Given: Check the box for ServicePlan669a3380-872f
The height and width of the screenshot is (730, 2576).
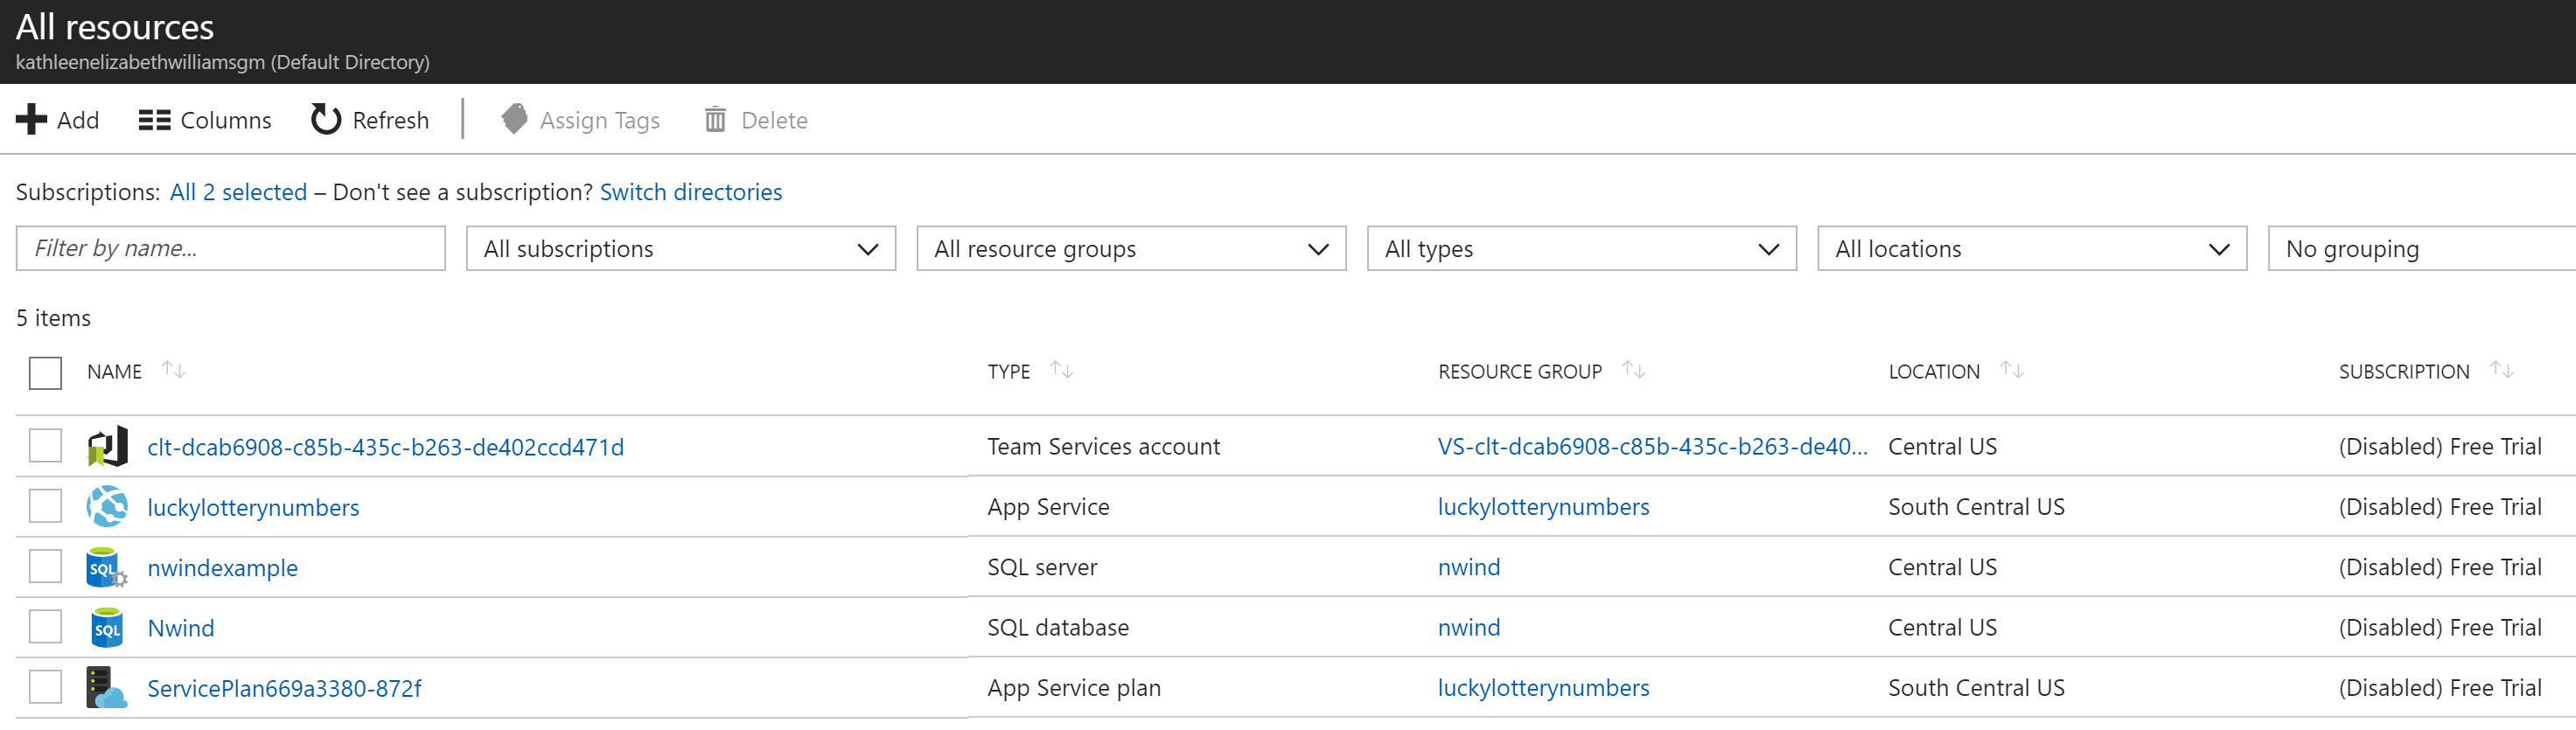Looking at the screenshot, I should point(45,687).
